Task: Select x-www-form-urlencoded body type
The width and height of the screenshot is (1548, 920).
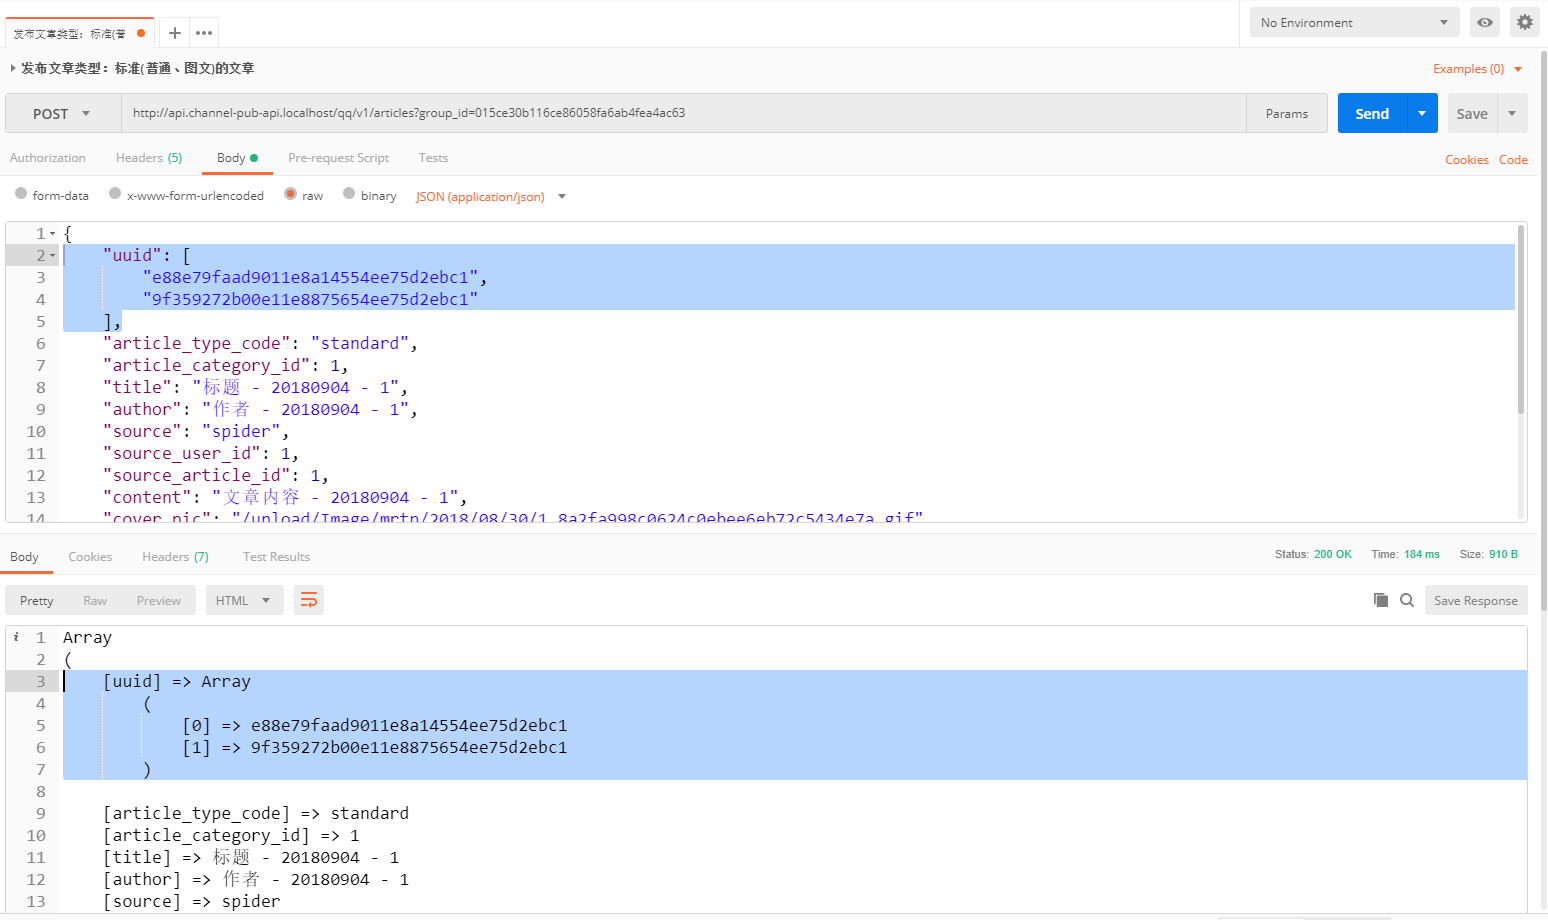Action: click(115, 194)
